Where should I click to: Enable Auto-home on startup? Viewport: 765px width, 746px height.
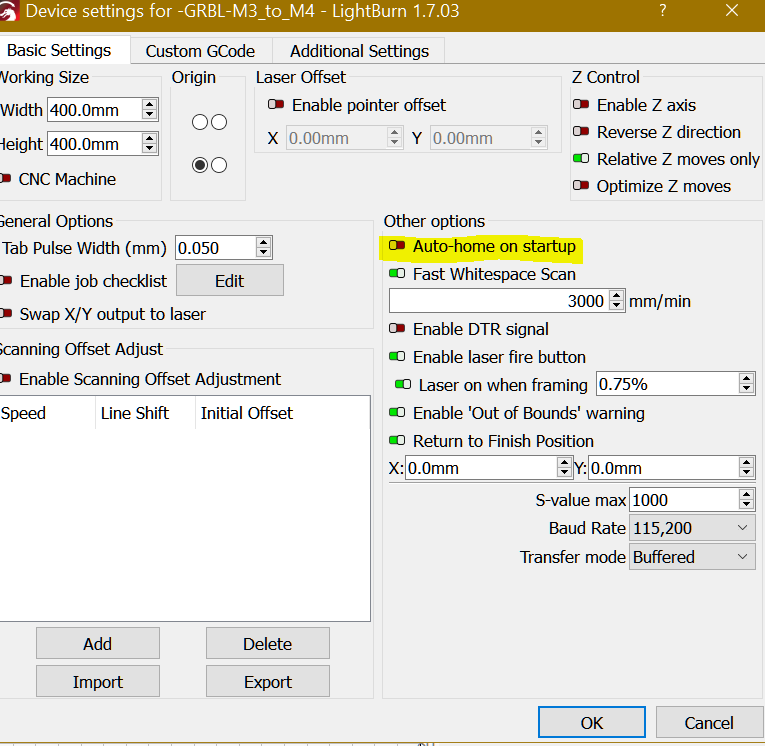click(x=397, y=245)
